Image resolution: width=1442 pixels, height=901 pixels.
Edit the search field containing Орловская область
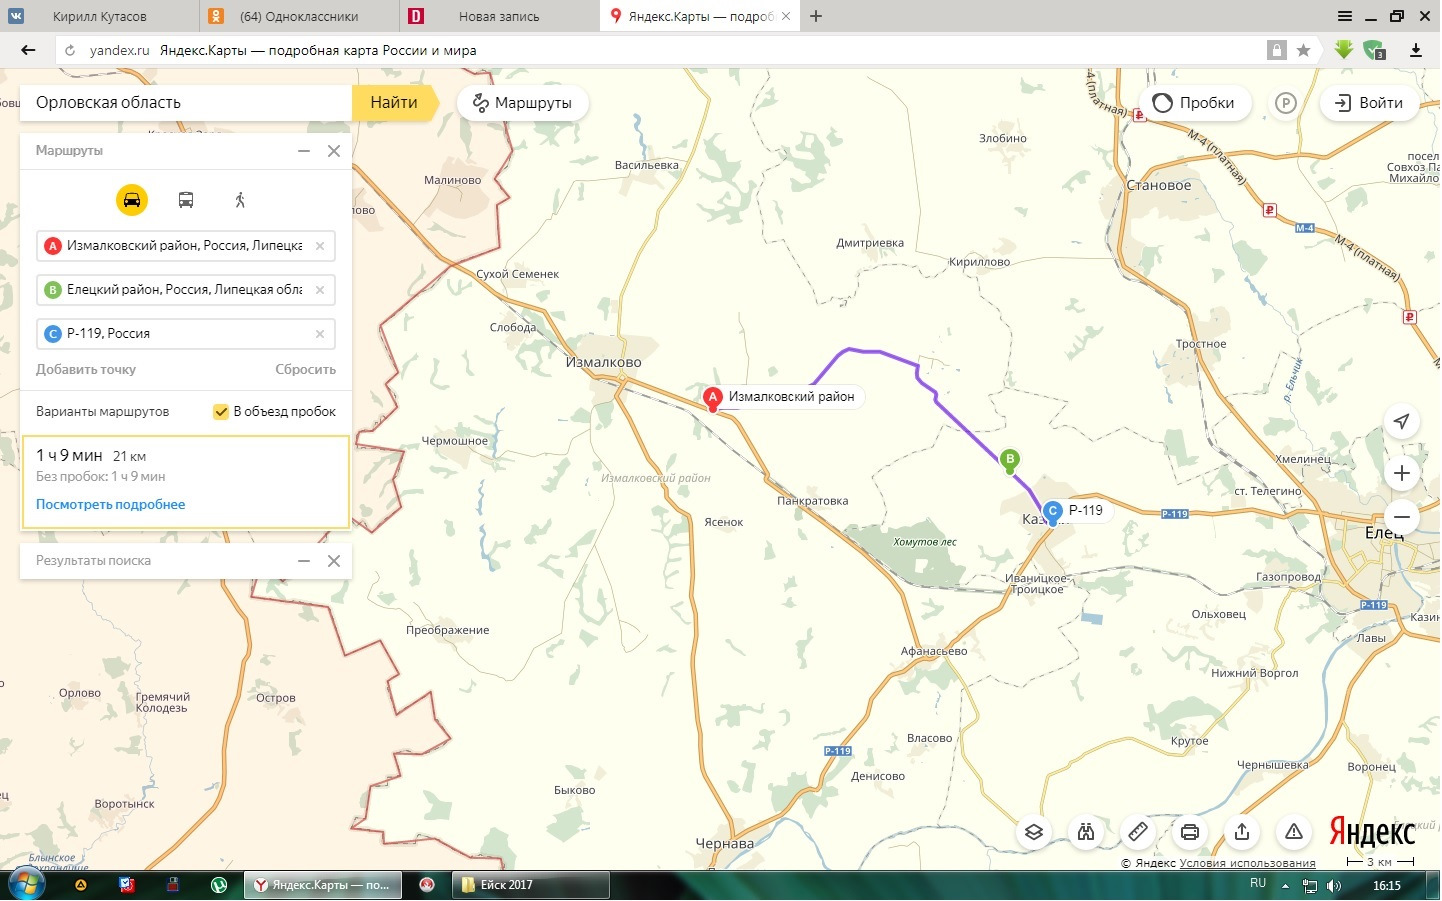click(x=186, y=103)
